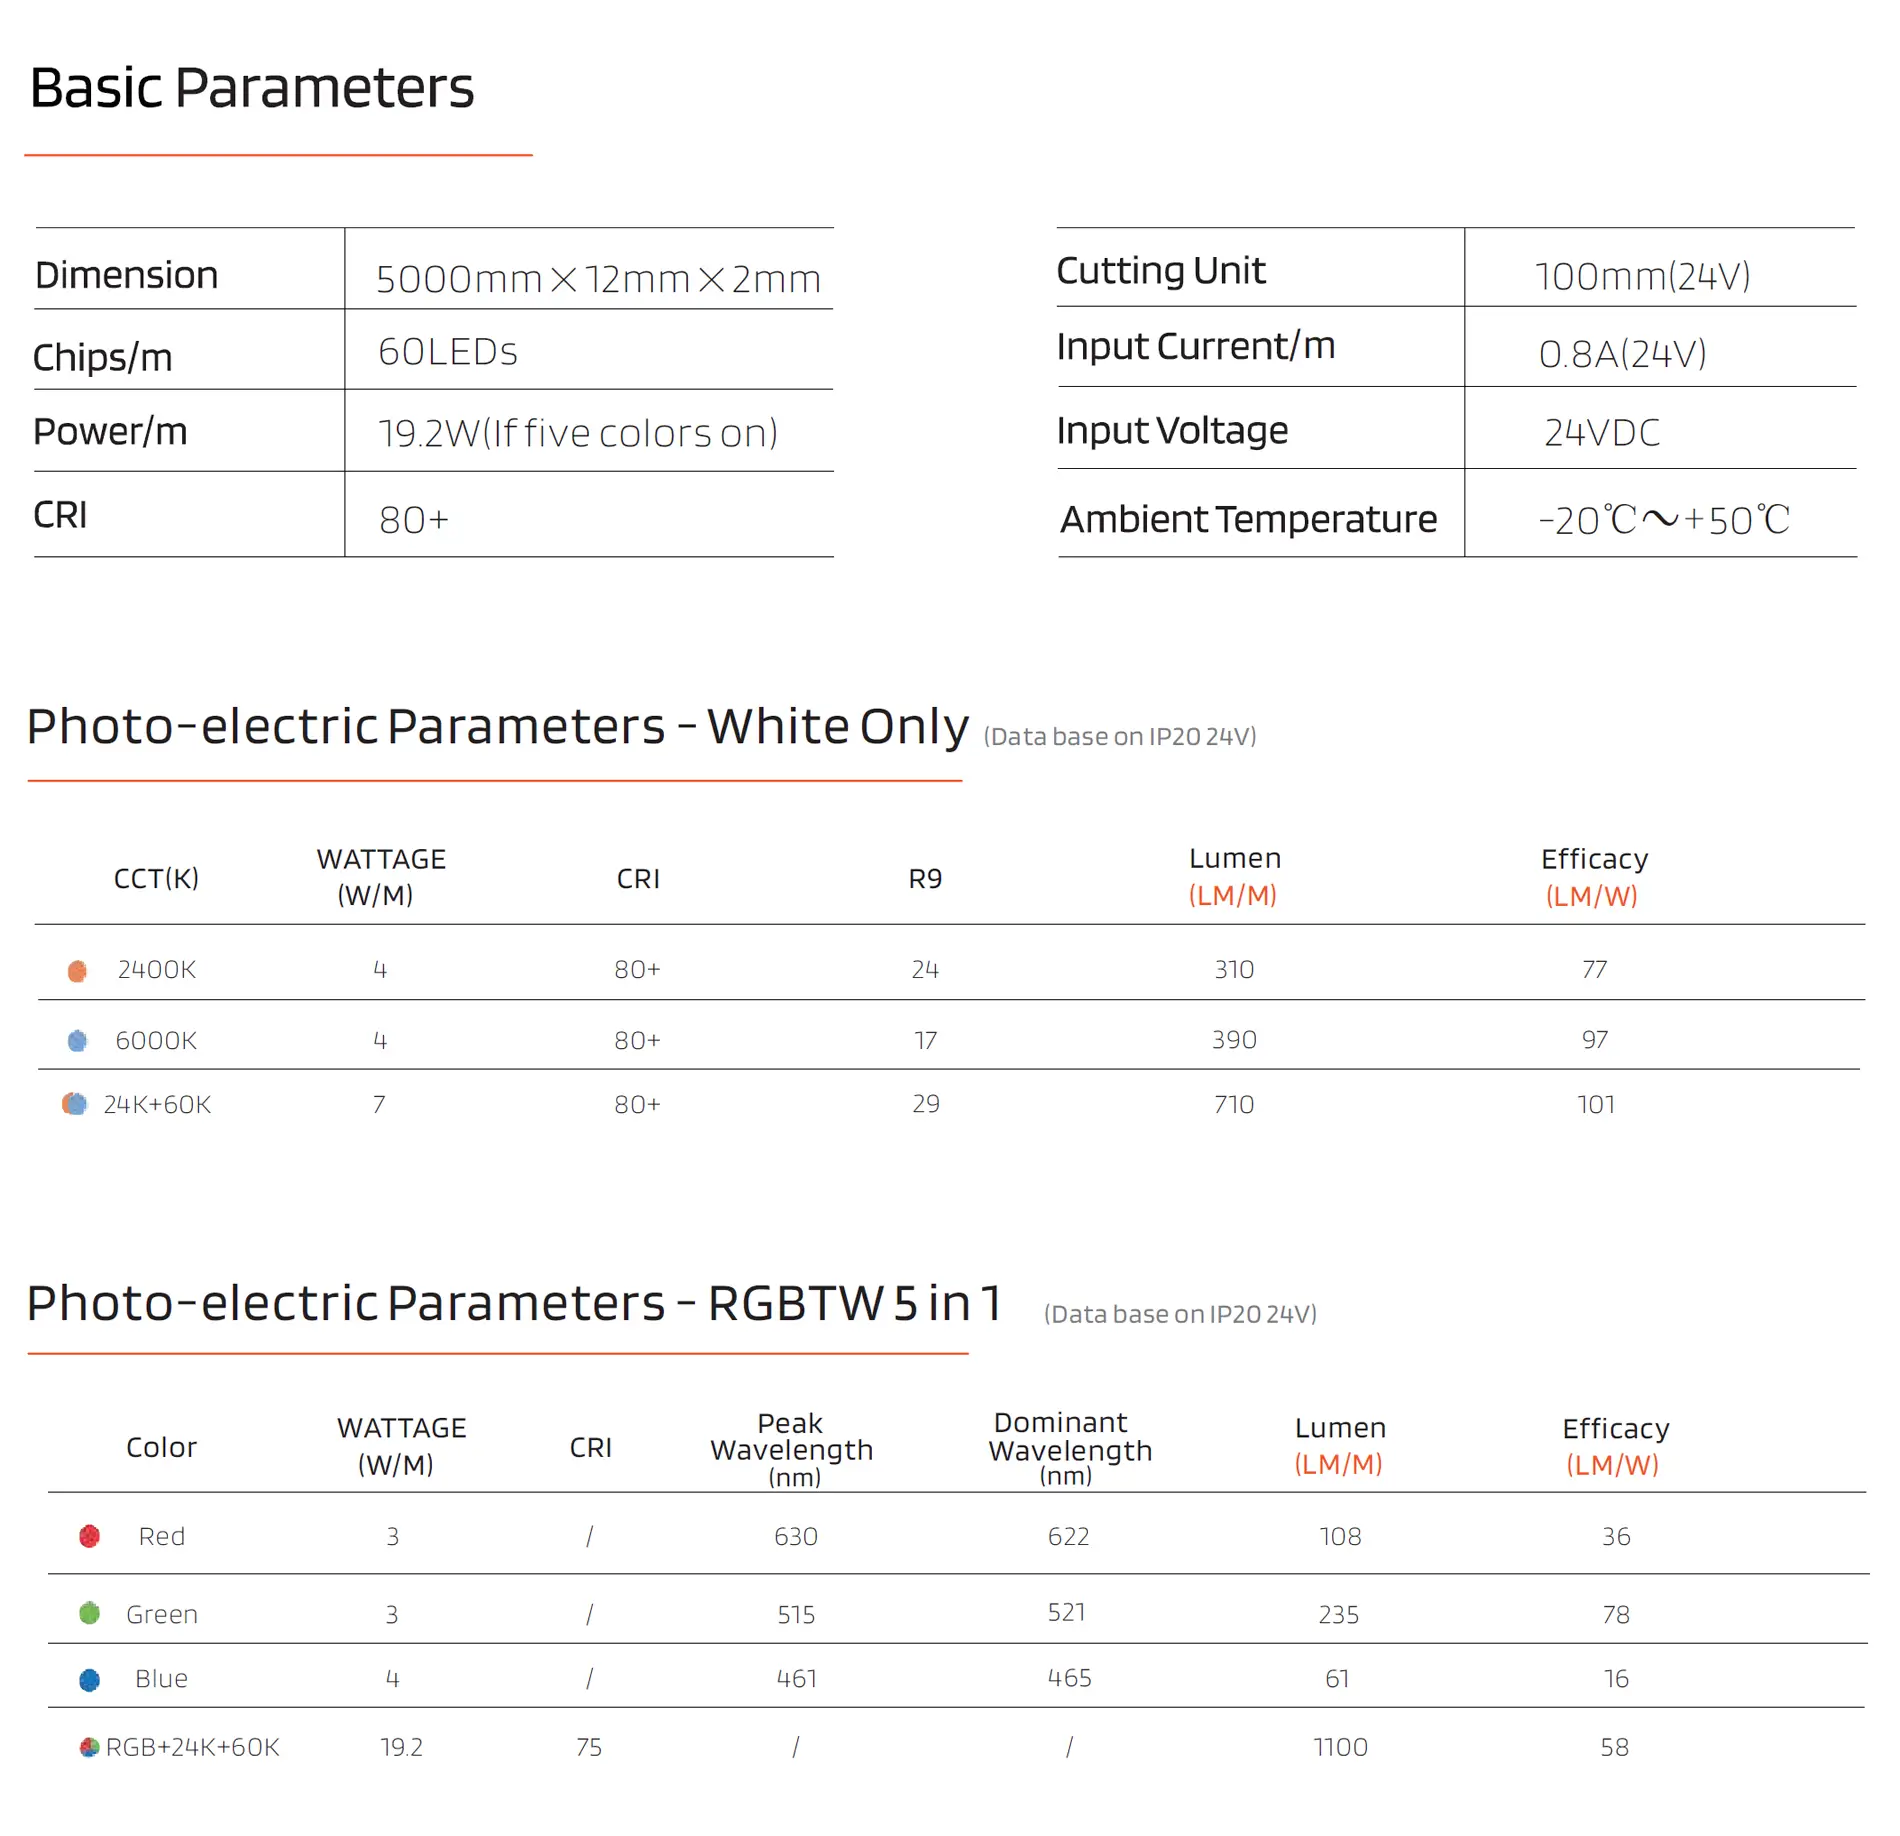Screen dimensions: 1900x1836
Task: Select the White Only section heading
Action: click(x=497, y=727)
